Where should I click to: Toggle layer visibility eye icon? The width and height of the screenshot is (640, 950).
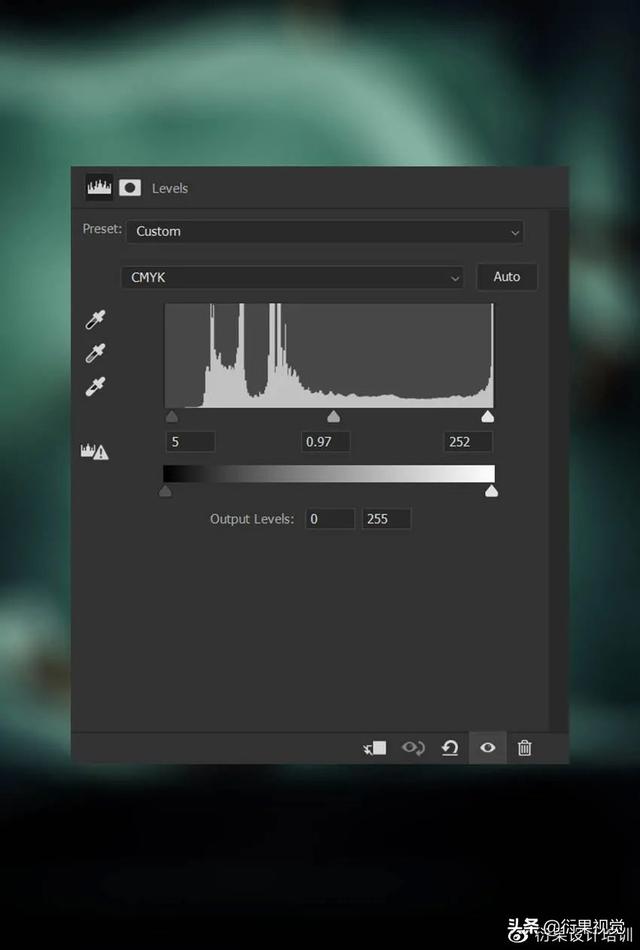tap(487, 748)
